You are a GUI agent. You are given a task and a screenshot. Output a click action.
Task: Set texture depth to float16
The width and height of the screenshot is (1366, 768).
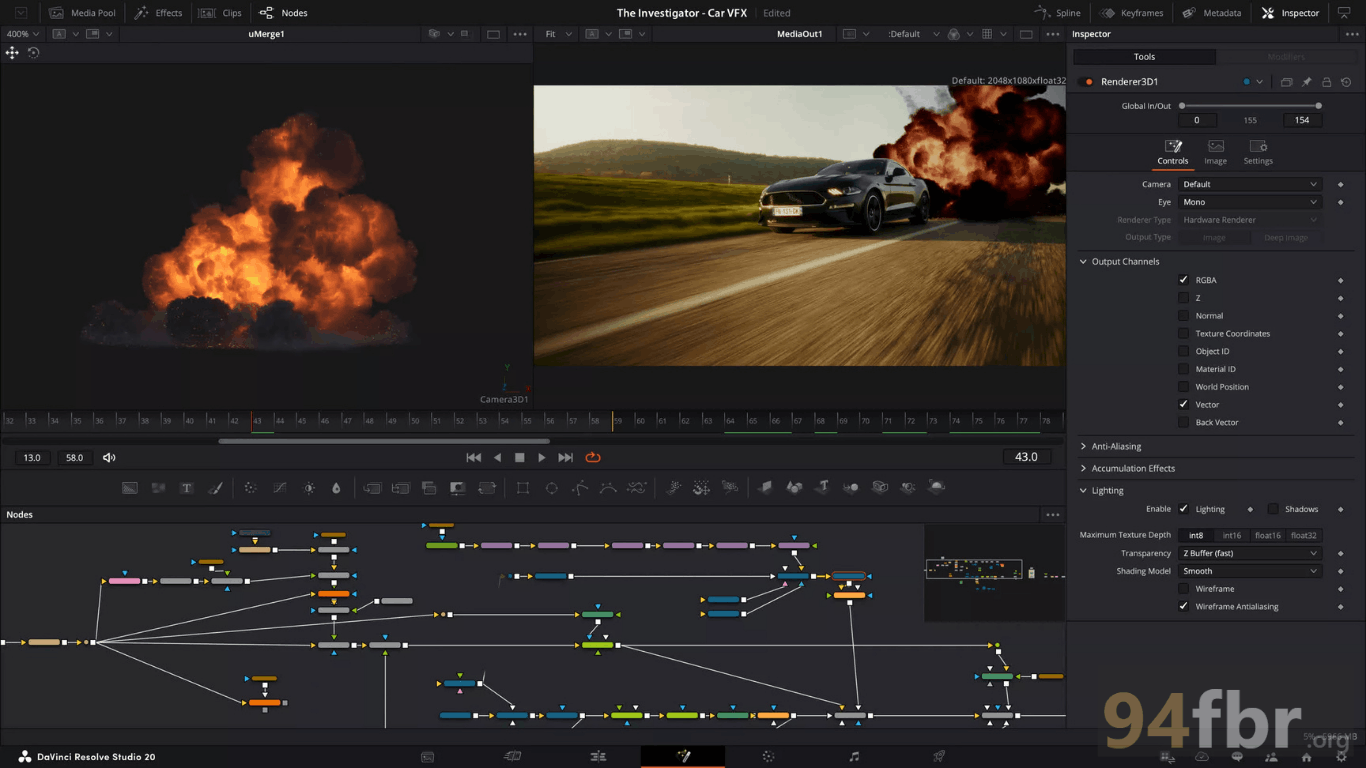(1268, 535)
